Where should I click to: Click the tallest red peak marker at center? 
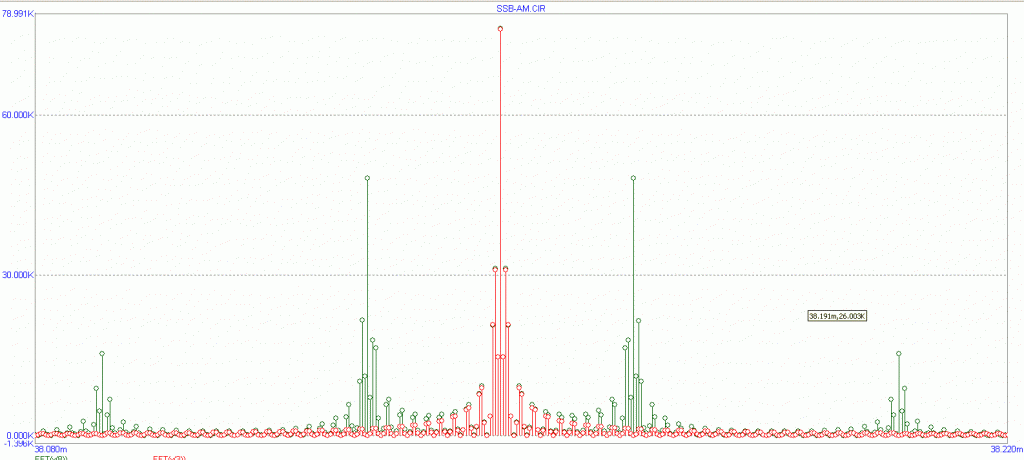(500, 29)
